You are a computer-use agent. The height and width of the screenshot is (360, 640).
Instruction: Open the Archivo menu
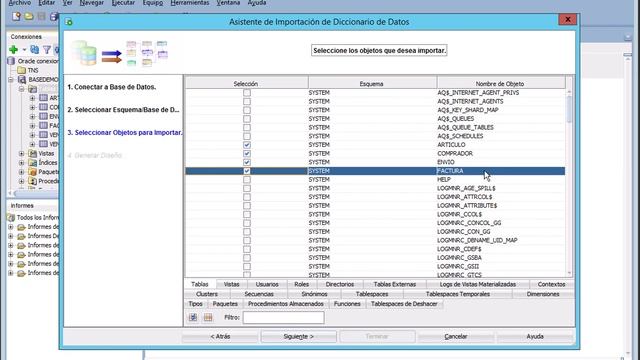(x=20, y=3)
